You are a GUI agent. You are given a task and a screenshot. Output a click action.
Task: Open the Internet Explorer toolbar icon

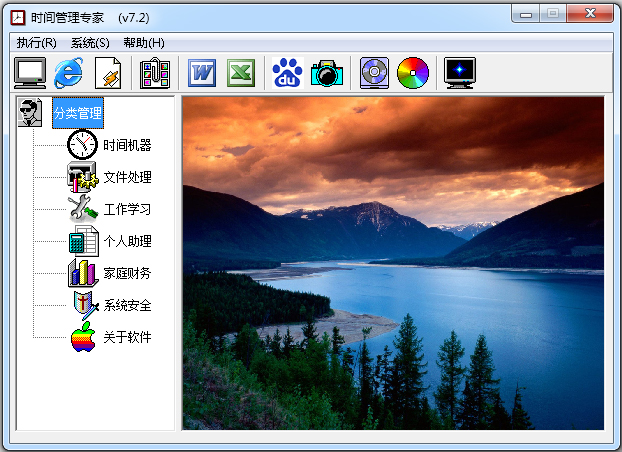(x=68, y=73)
